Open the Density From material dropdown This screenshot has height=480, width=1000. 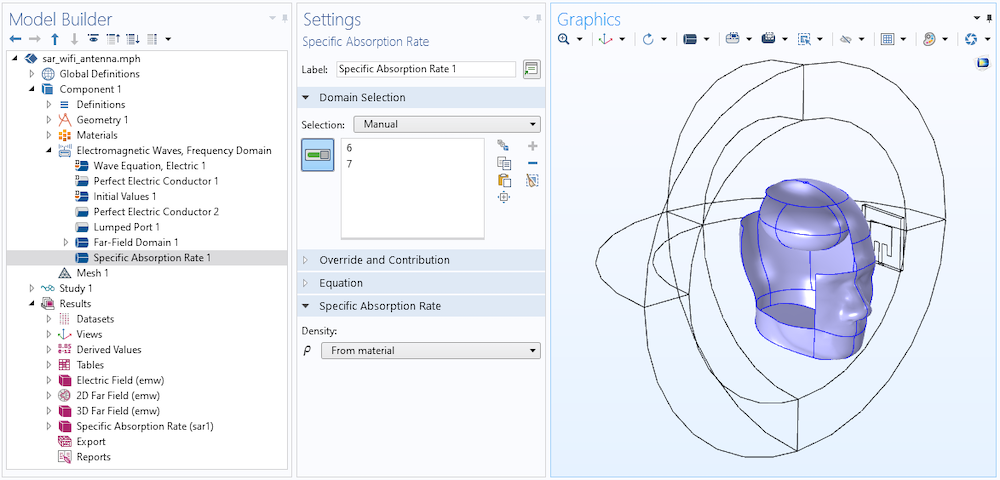pyautogui.click(x=430, y=351)
